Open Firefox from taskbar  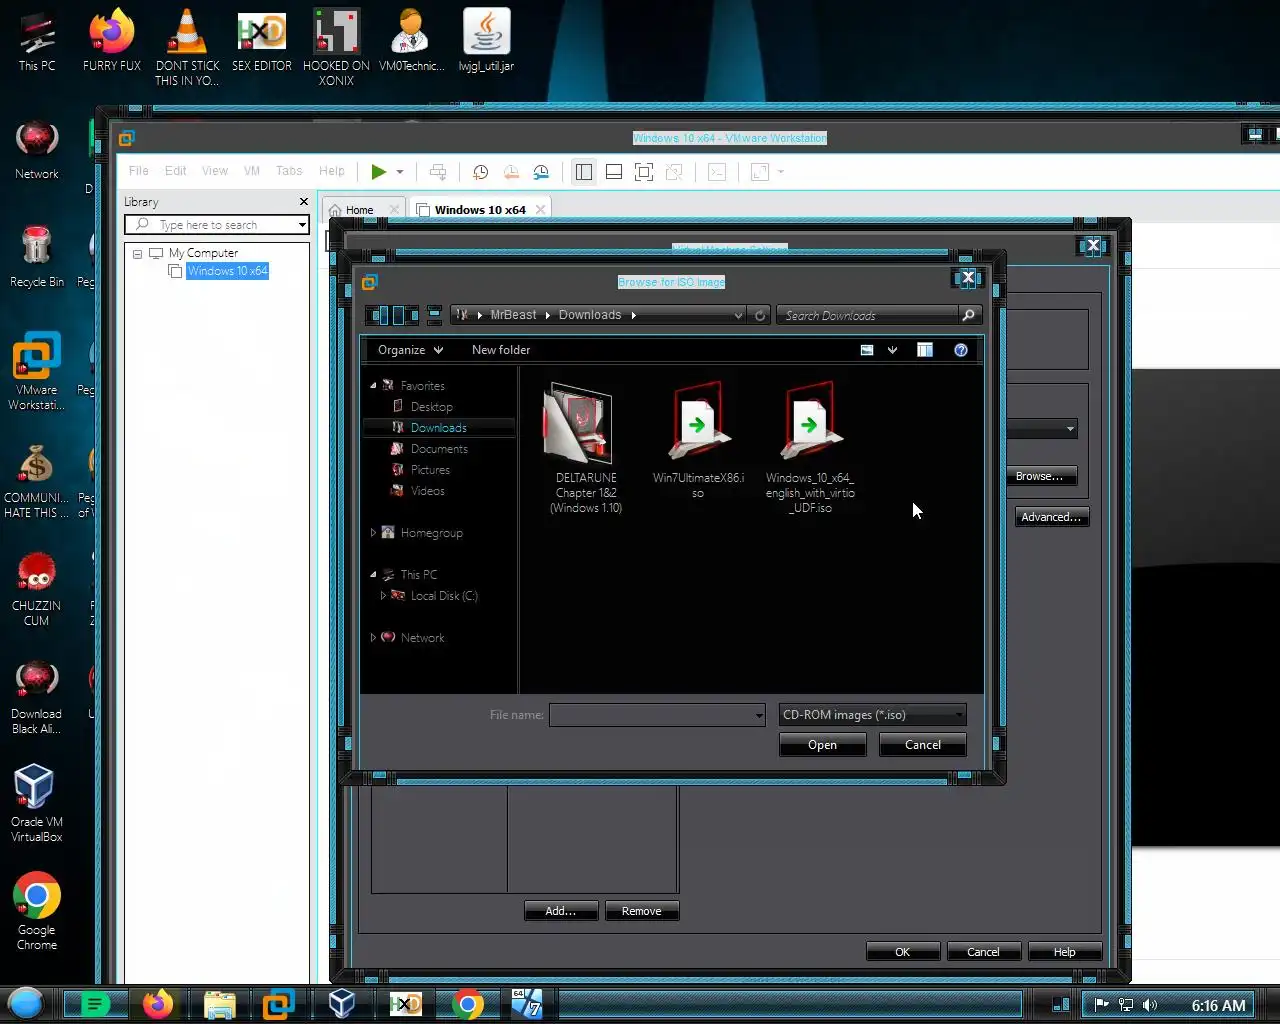(x=157, y=1003)
